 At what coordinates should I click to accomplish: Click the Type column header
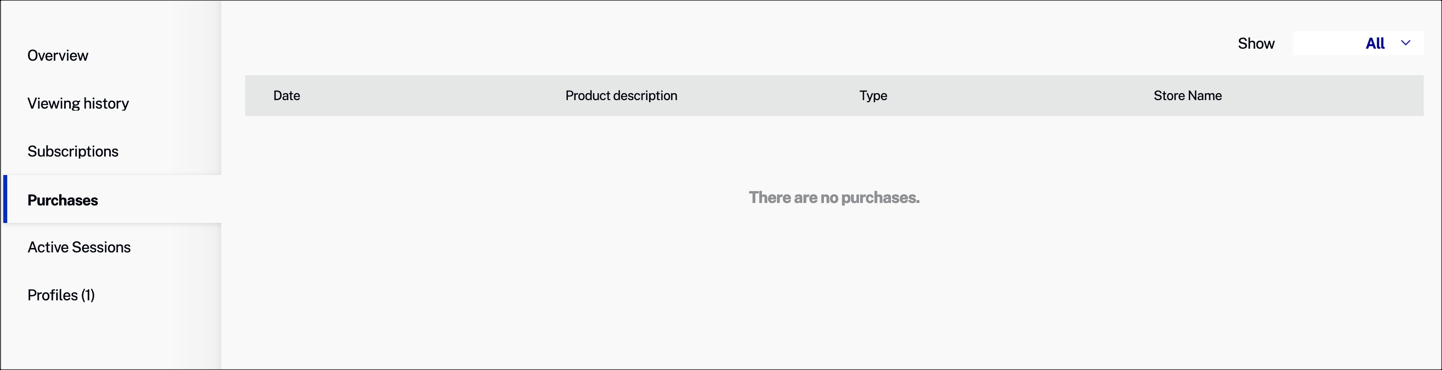pyautogui.click(x=873, y=95)
